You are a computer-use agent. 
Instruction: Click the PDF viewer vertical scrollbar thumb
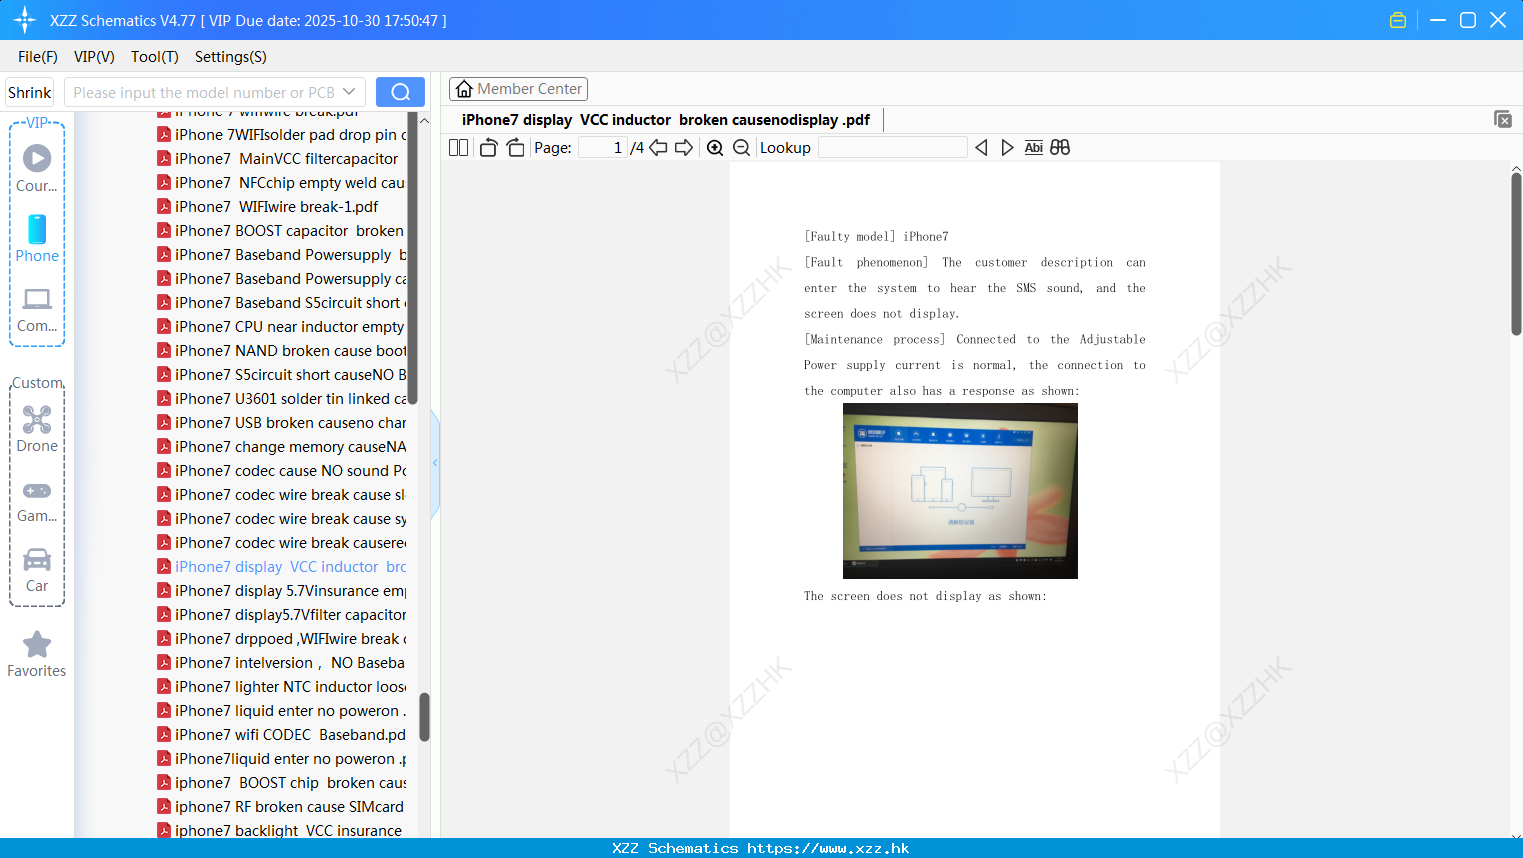click(x=1516, y=253)
